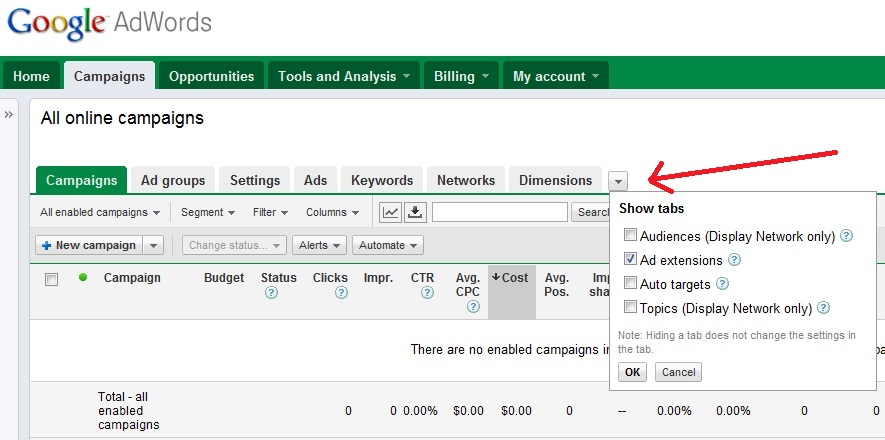Sort by the Avg. Pos. column header
Viewport: 885px width, 440px height.
pyautogui.click(x=557, y=285)
